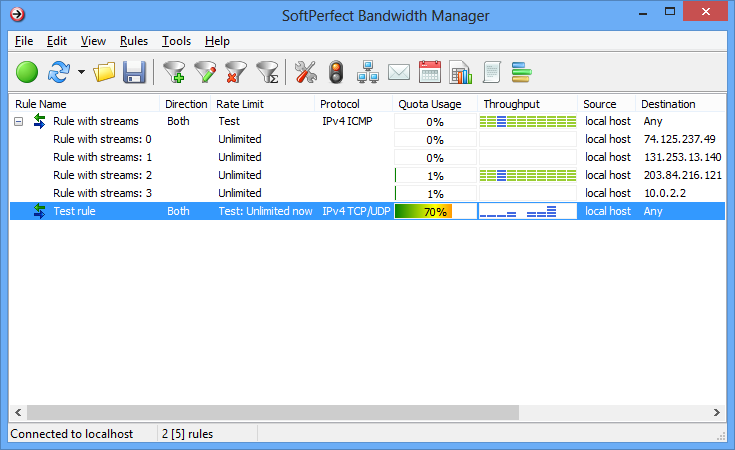Image resolution: width=735 pixels, height=450 pixels.
Task: Click the Destination column header
Action: point(680,104)
